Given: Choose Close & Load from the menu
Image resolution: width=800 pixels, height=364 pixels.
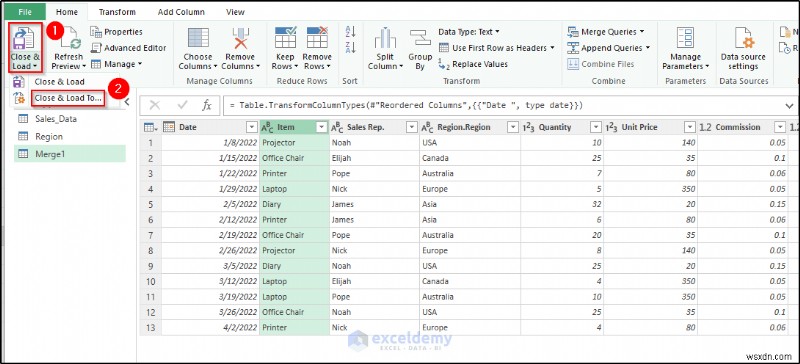Looking at the screenshot, I should [x=59, y=82].
